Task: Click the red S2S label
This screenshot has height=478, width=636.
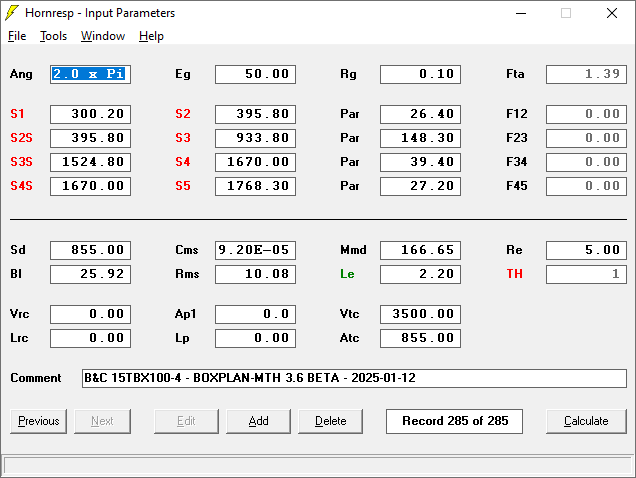Action: 21,138
